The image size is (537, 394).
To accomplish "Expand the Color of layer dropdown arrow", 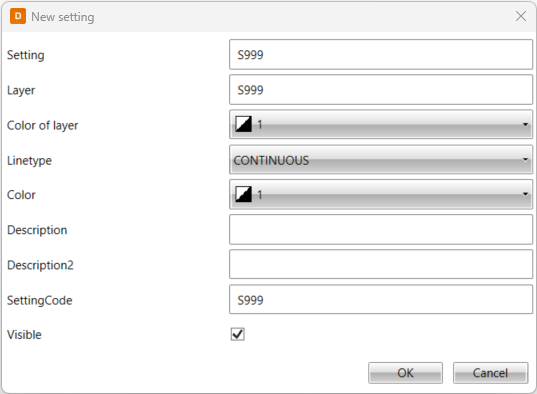I will tap(525, 124).
